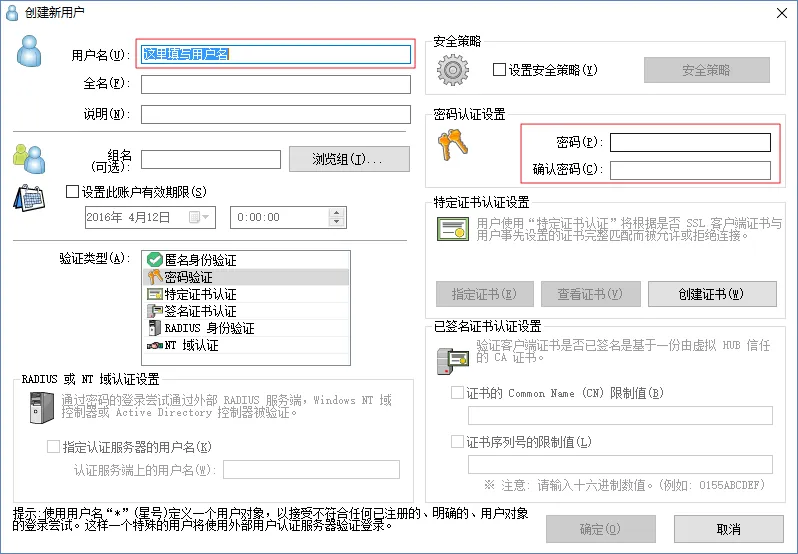Click the user avatar icon beside 用户名
This screenshot has height=554, width=798.
click(x=29, y=51)
